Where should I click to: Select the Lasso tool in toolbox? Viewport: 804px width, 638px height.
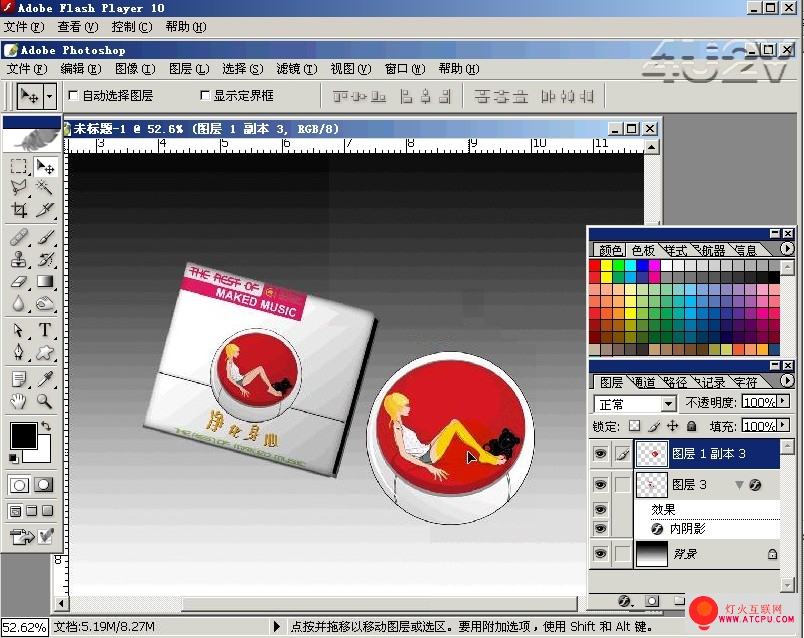coord(19,187)
